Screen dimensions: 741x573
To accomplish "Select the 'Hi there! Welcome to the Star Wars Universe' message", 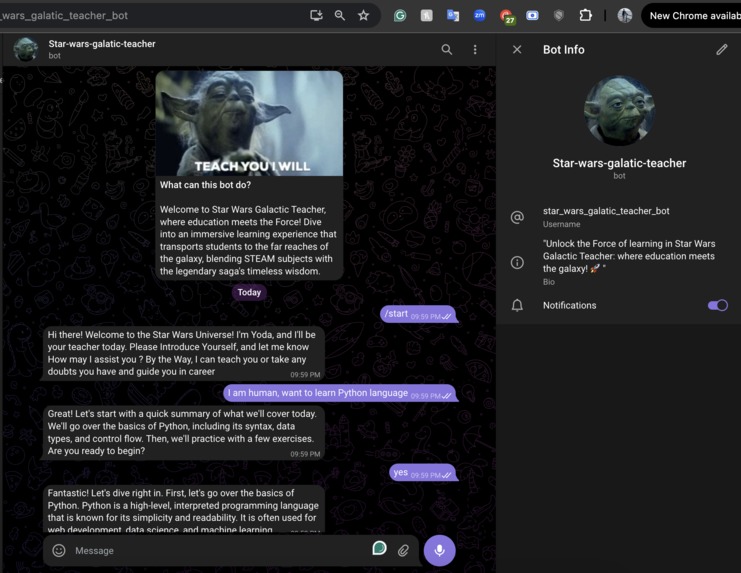I will [x=184, y=353].
